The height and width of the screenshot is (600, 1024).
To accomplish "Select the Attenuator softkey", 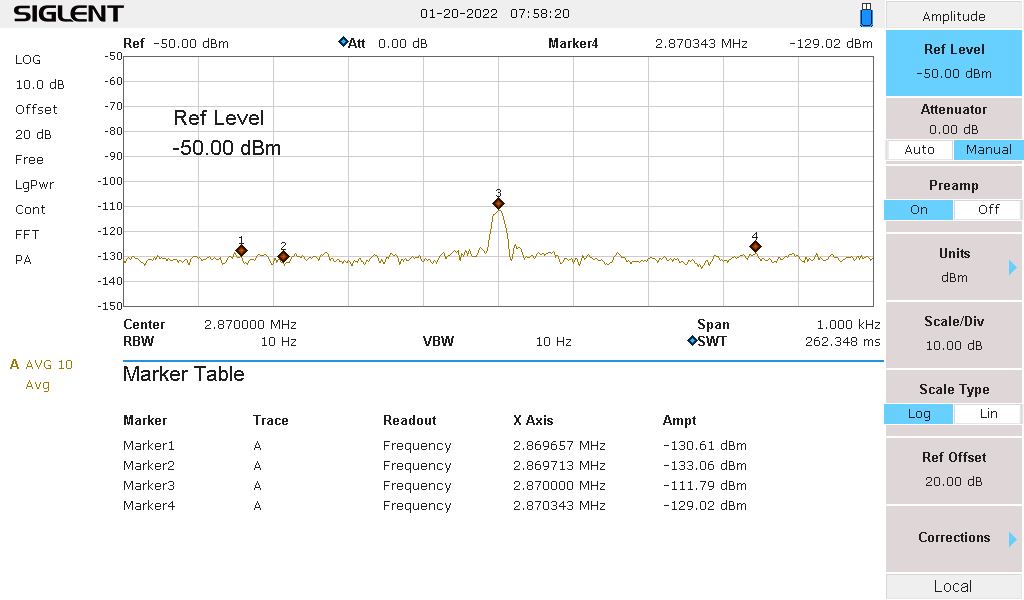I will click(953, 119).
